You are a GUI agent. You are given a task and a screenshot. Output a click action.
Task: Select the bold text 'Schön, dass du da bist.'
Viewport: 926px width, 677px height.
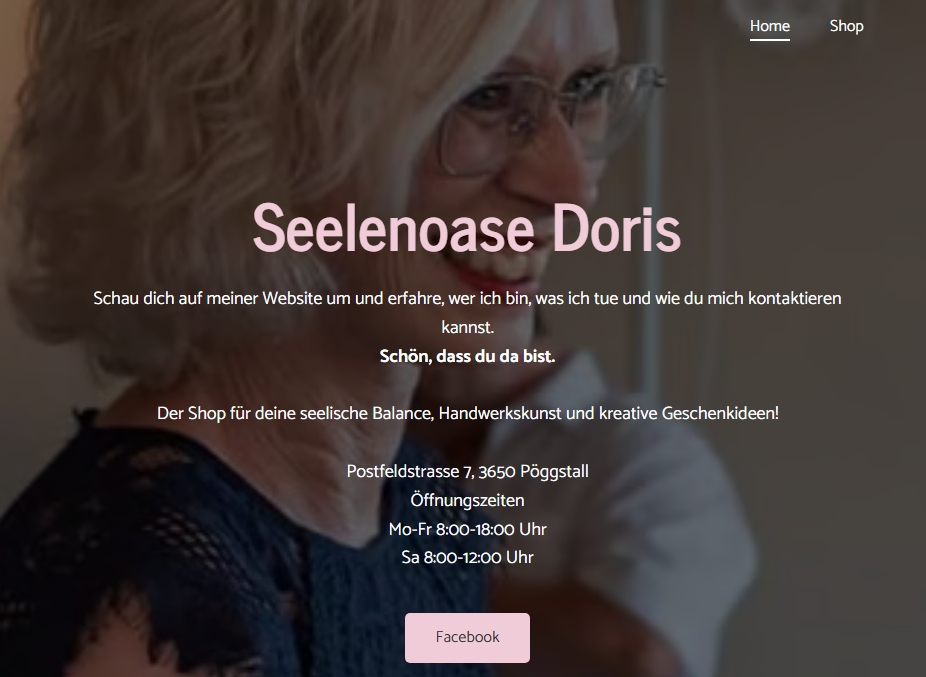(467, 356)
